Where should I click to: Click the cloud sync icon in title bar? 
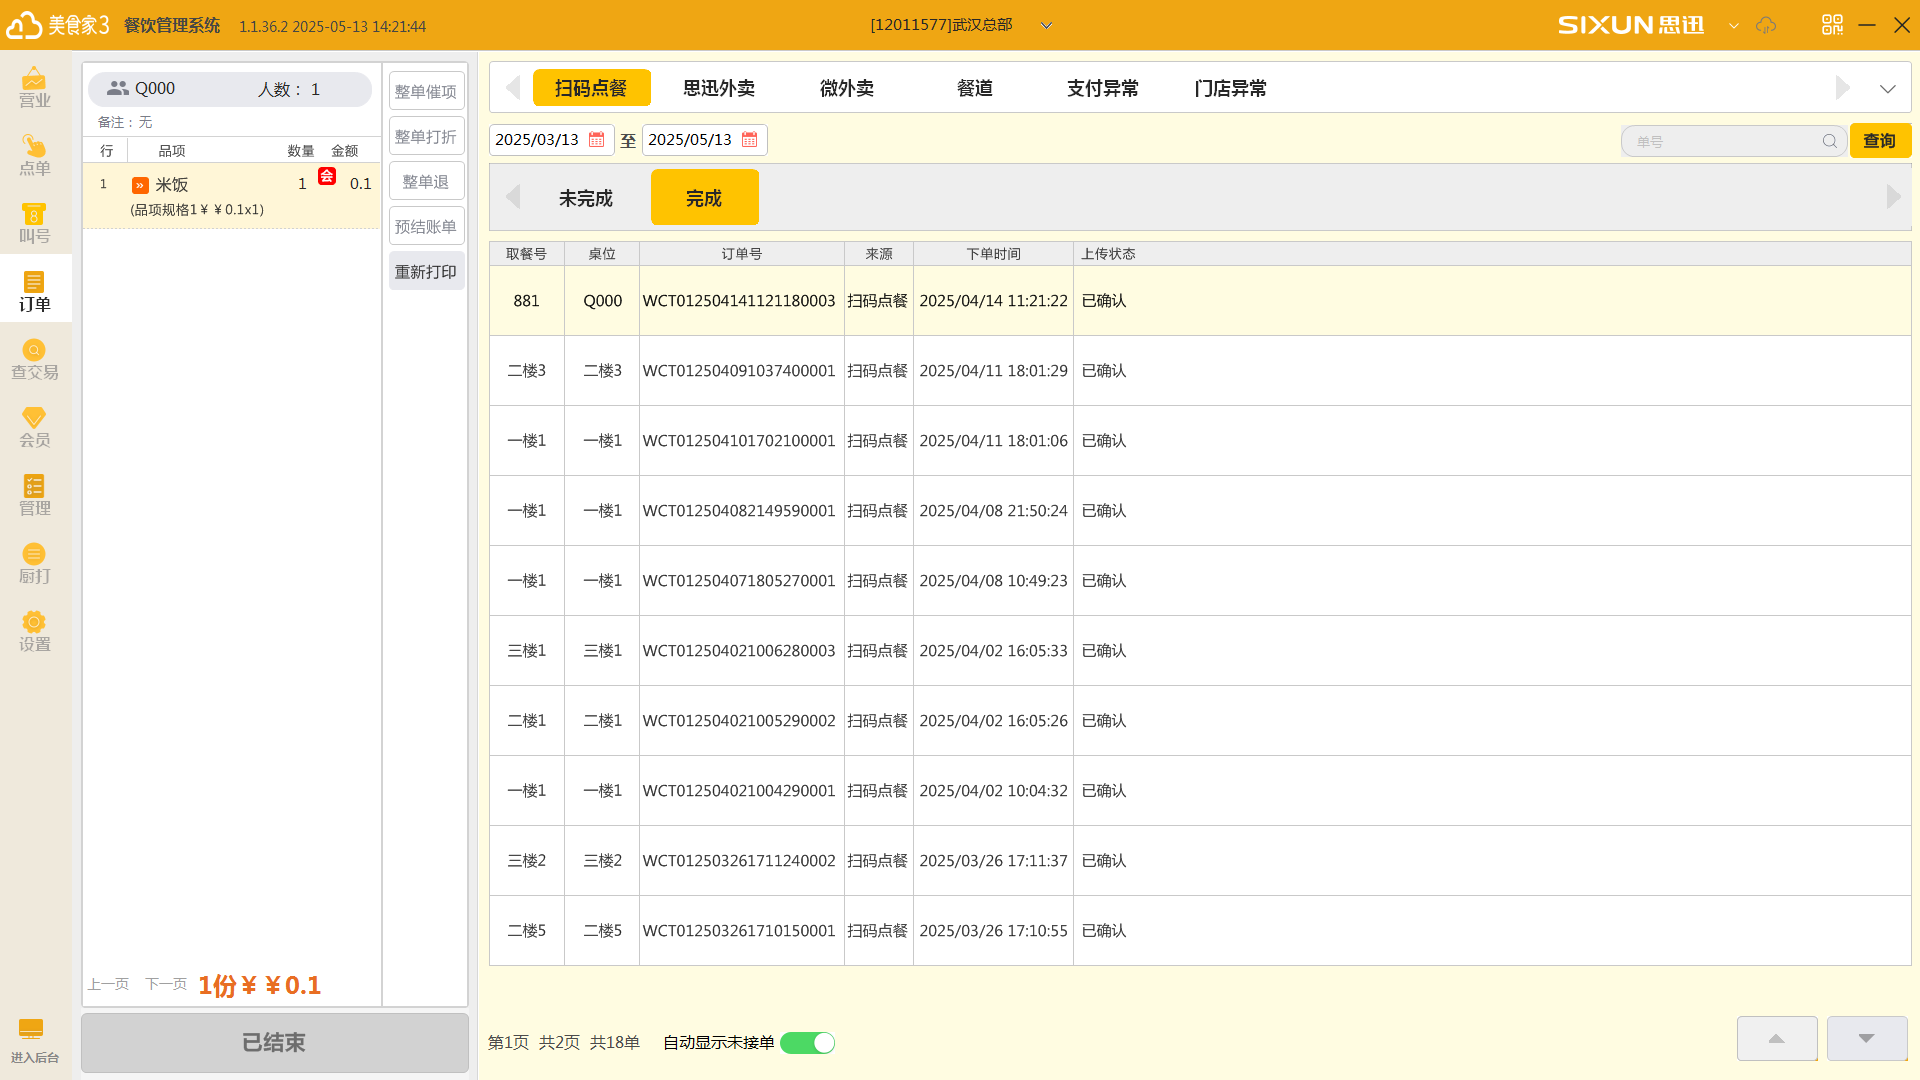tap(1766, 25)
